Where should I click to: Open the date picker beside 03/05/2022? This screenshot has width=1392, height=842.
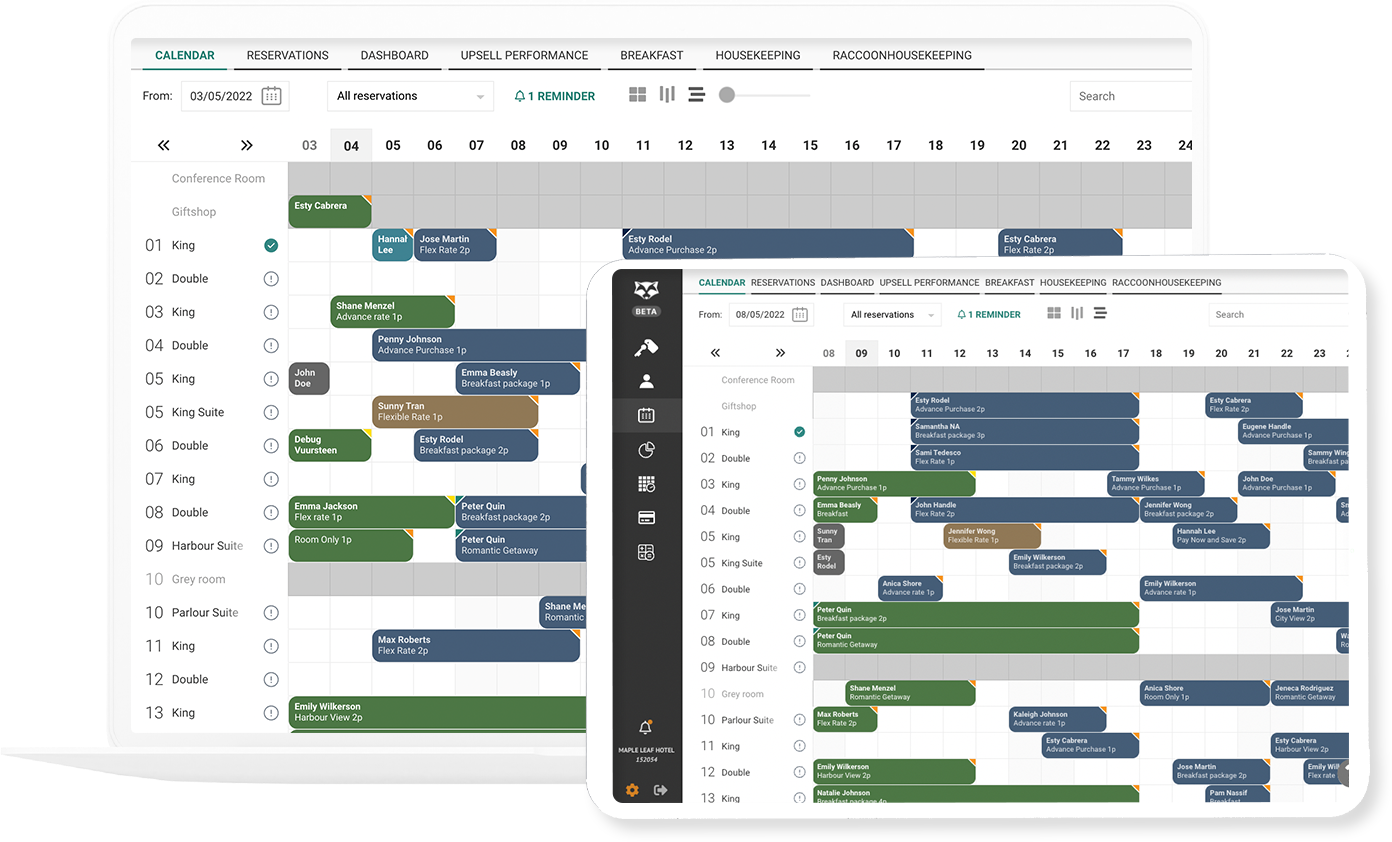(x=270, y=95)
